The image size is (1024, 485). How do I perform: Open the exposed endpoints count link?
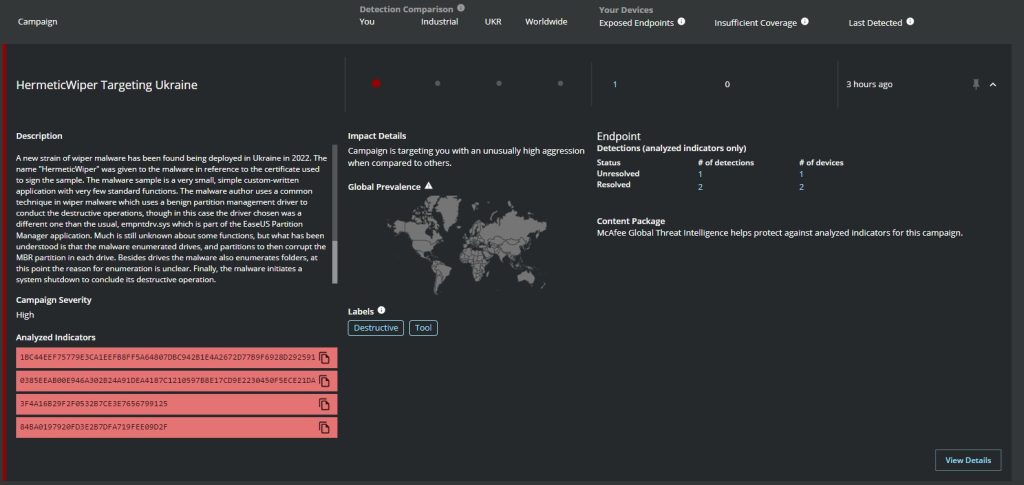tap(614, 85)
